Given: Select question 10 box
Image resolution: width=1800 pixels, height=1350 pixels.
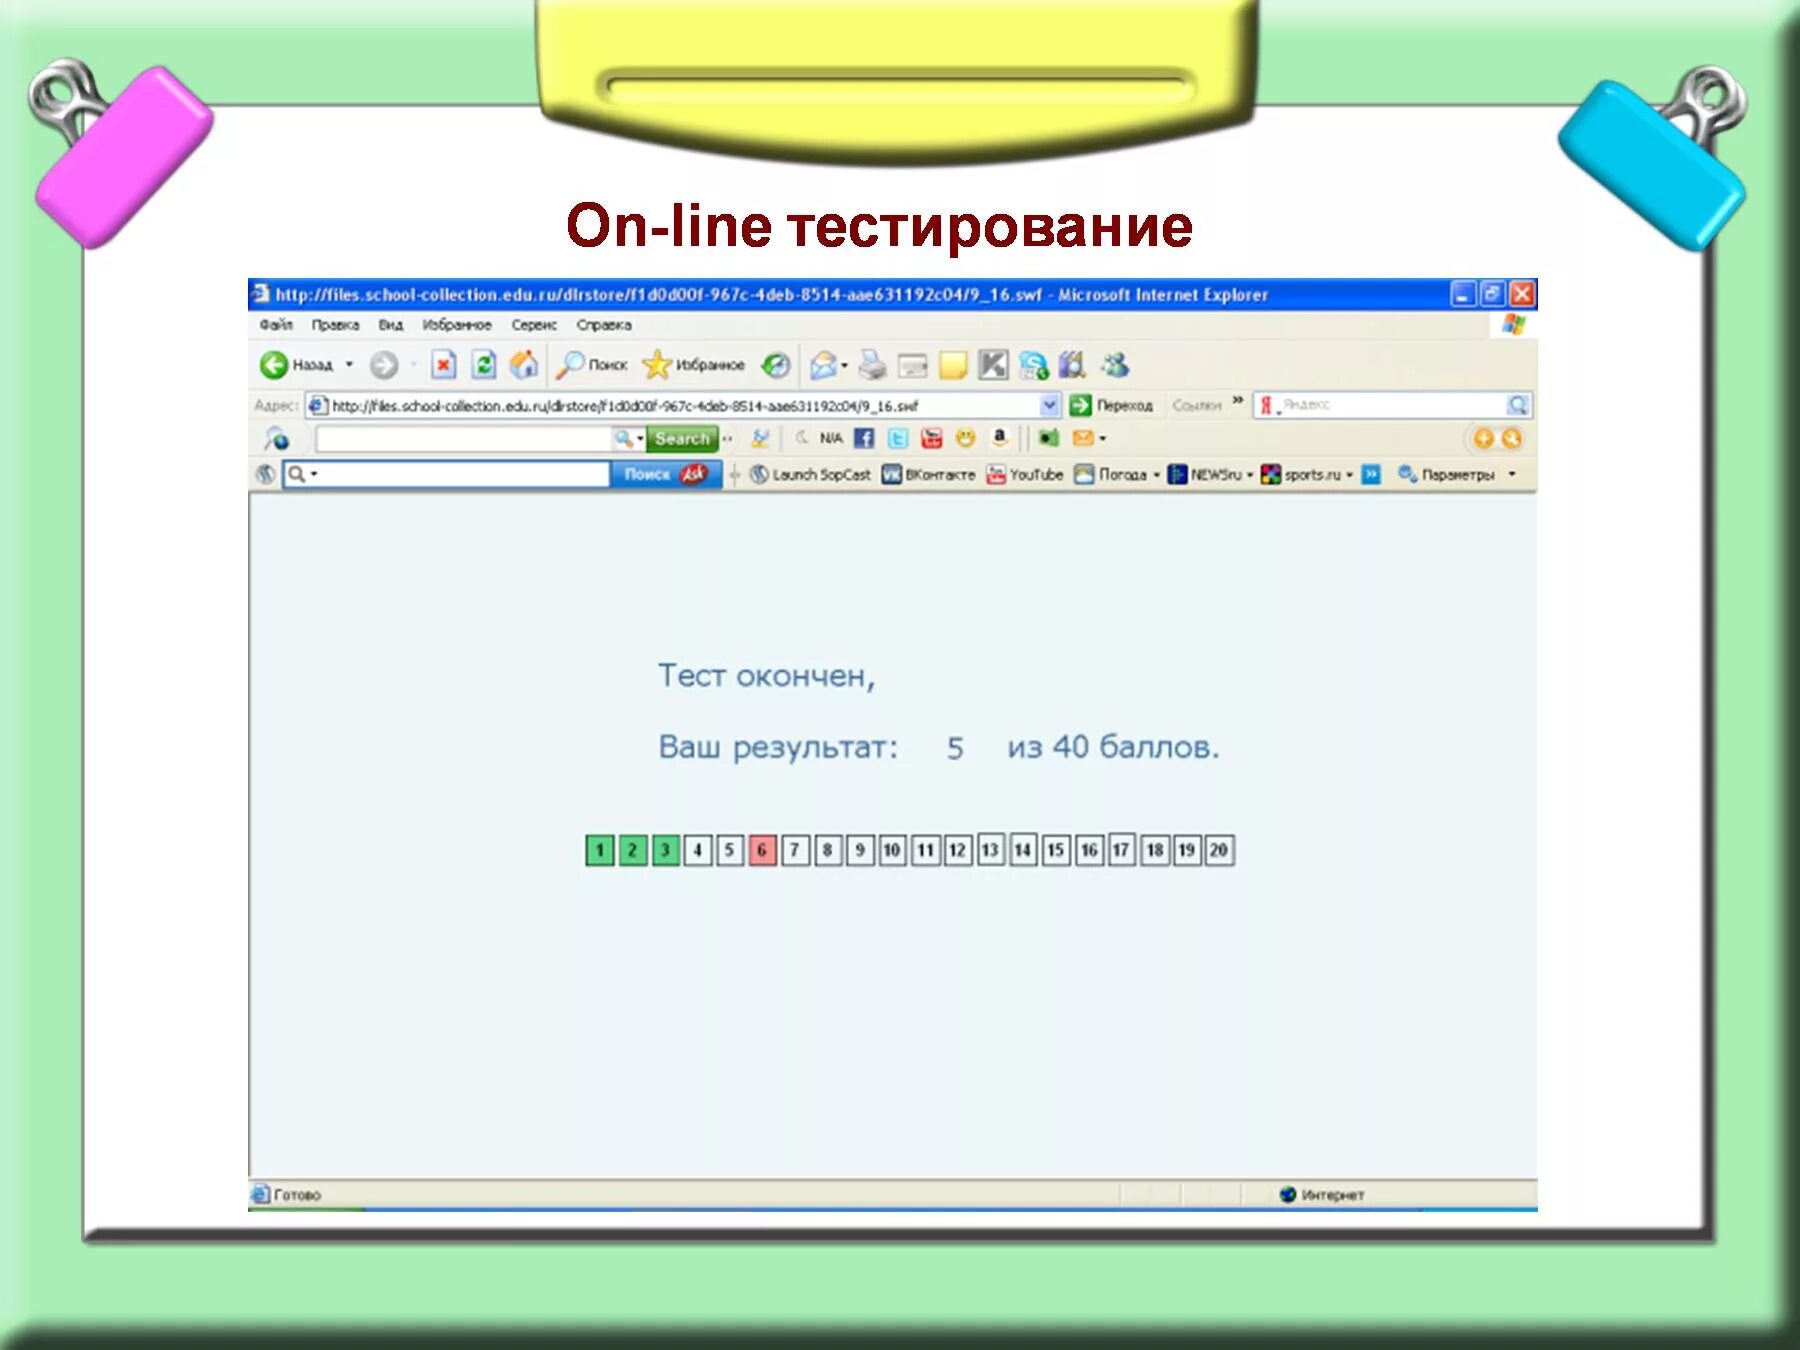Looking at the screenshot, I should click(892, 850).
